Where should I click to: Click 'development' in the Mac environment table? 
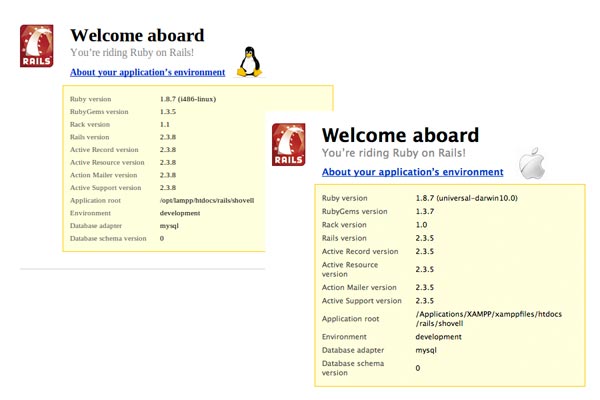point(439,337)
